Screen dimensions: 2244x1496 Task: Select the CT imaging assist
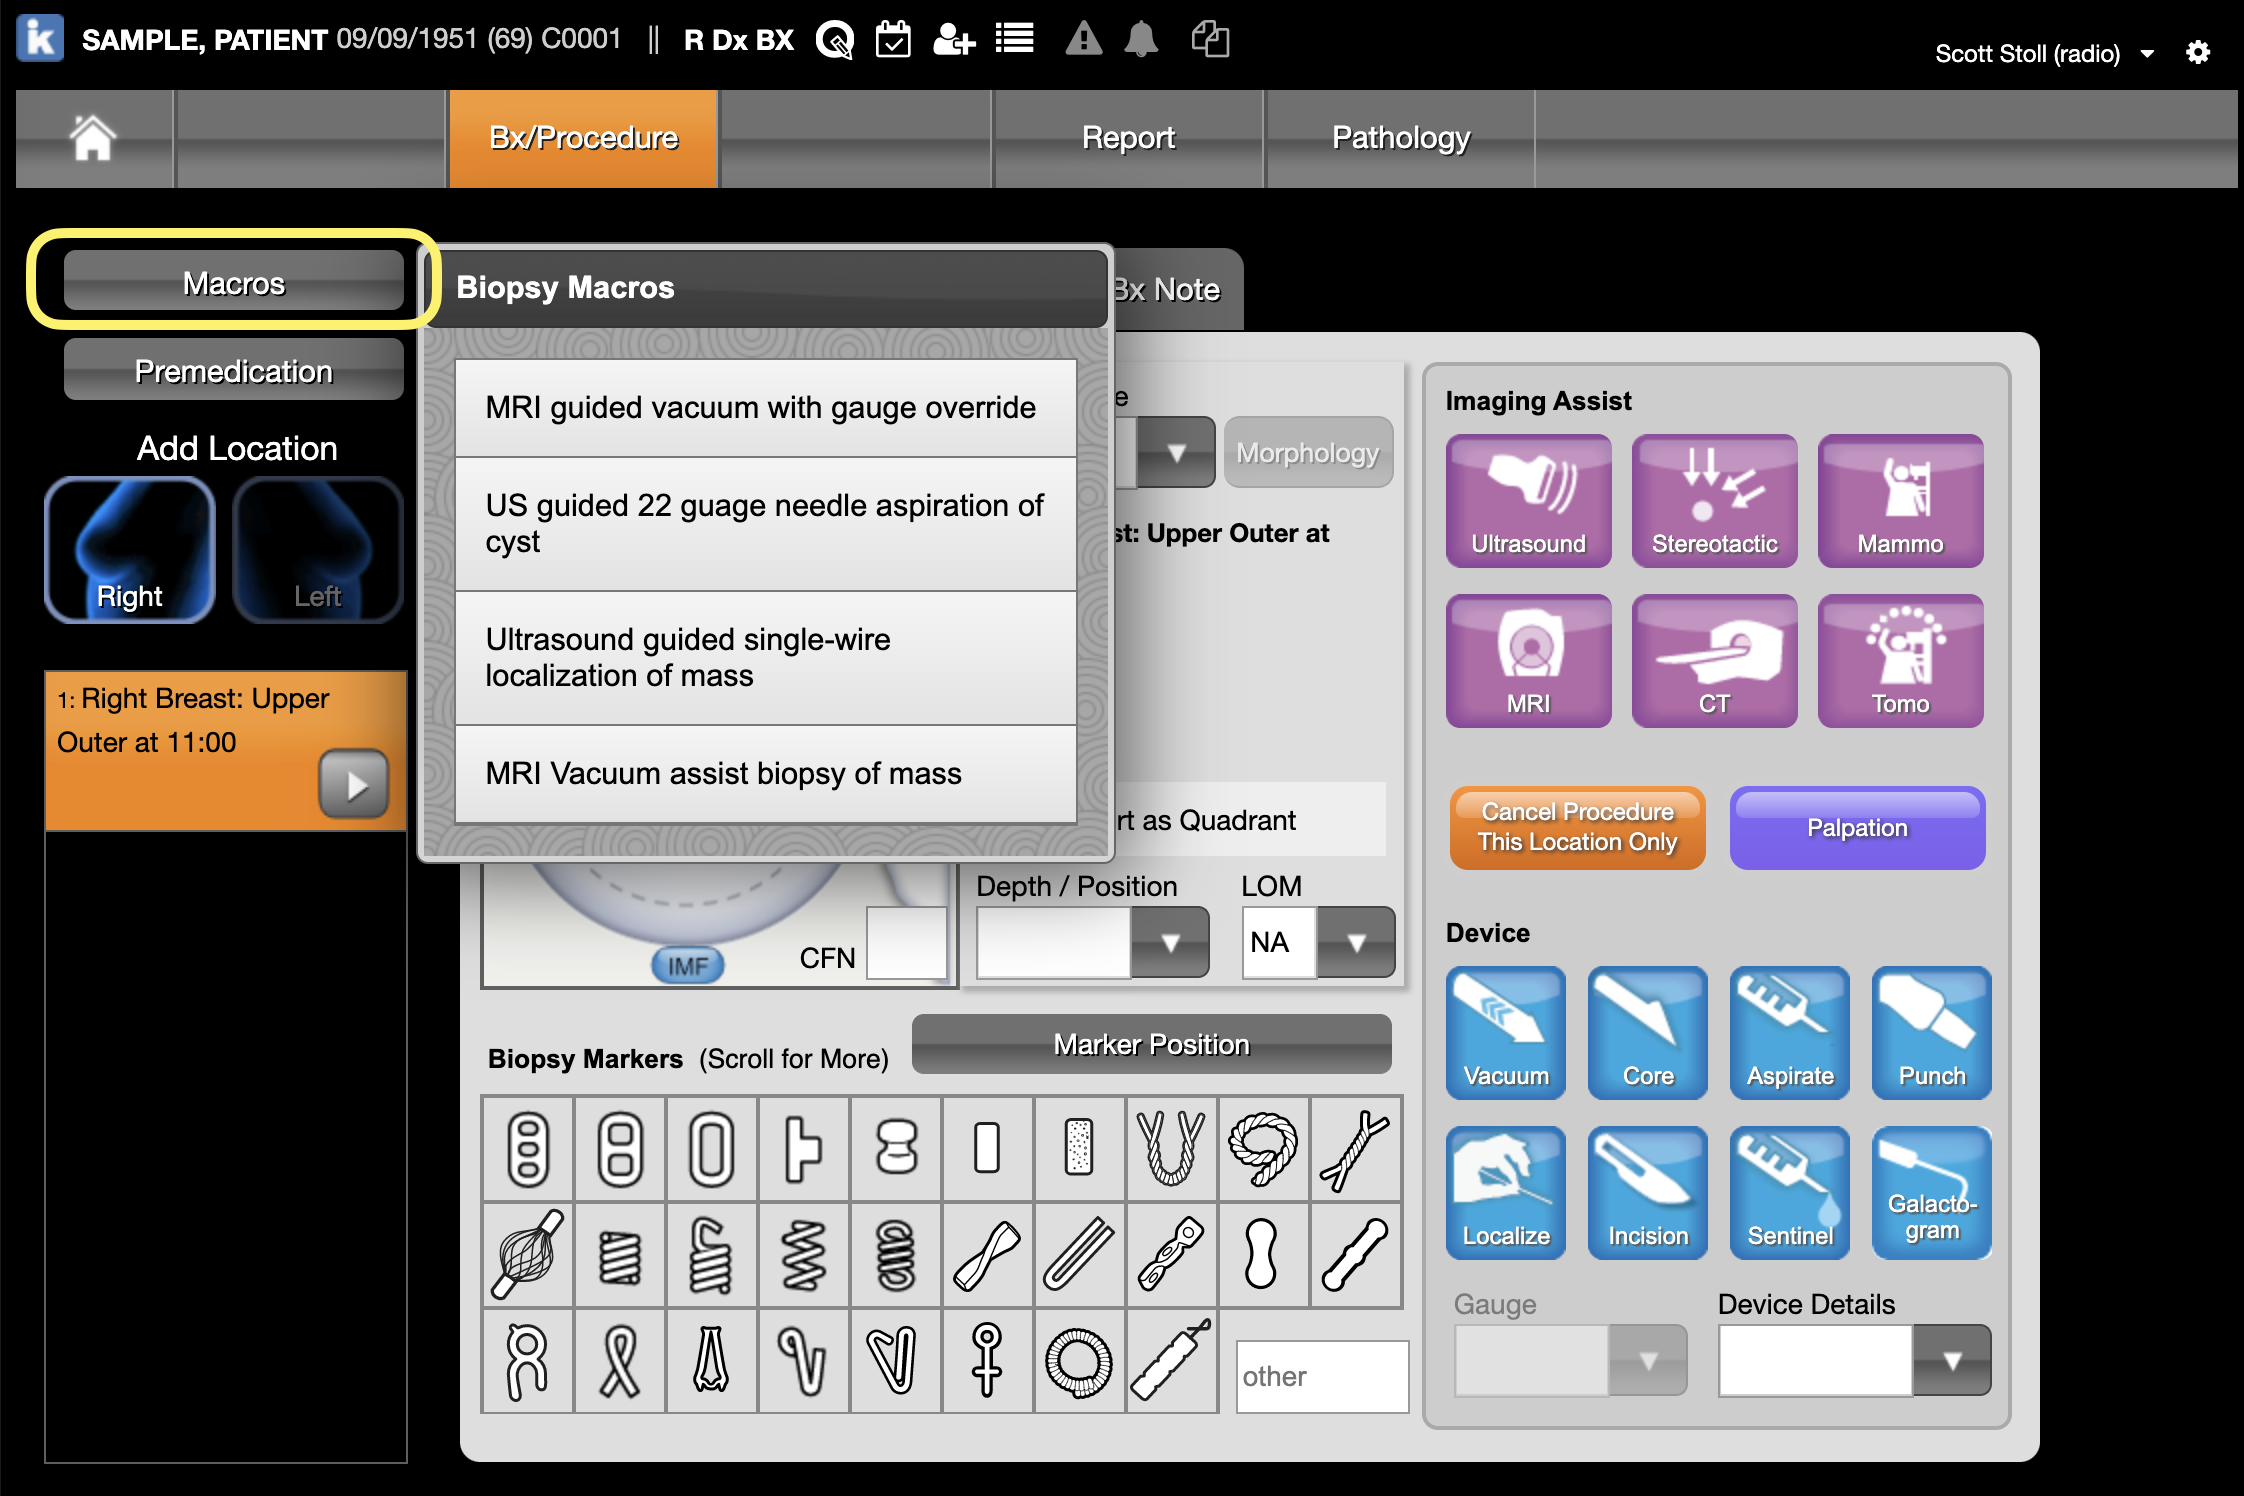point(1714,661)
